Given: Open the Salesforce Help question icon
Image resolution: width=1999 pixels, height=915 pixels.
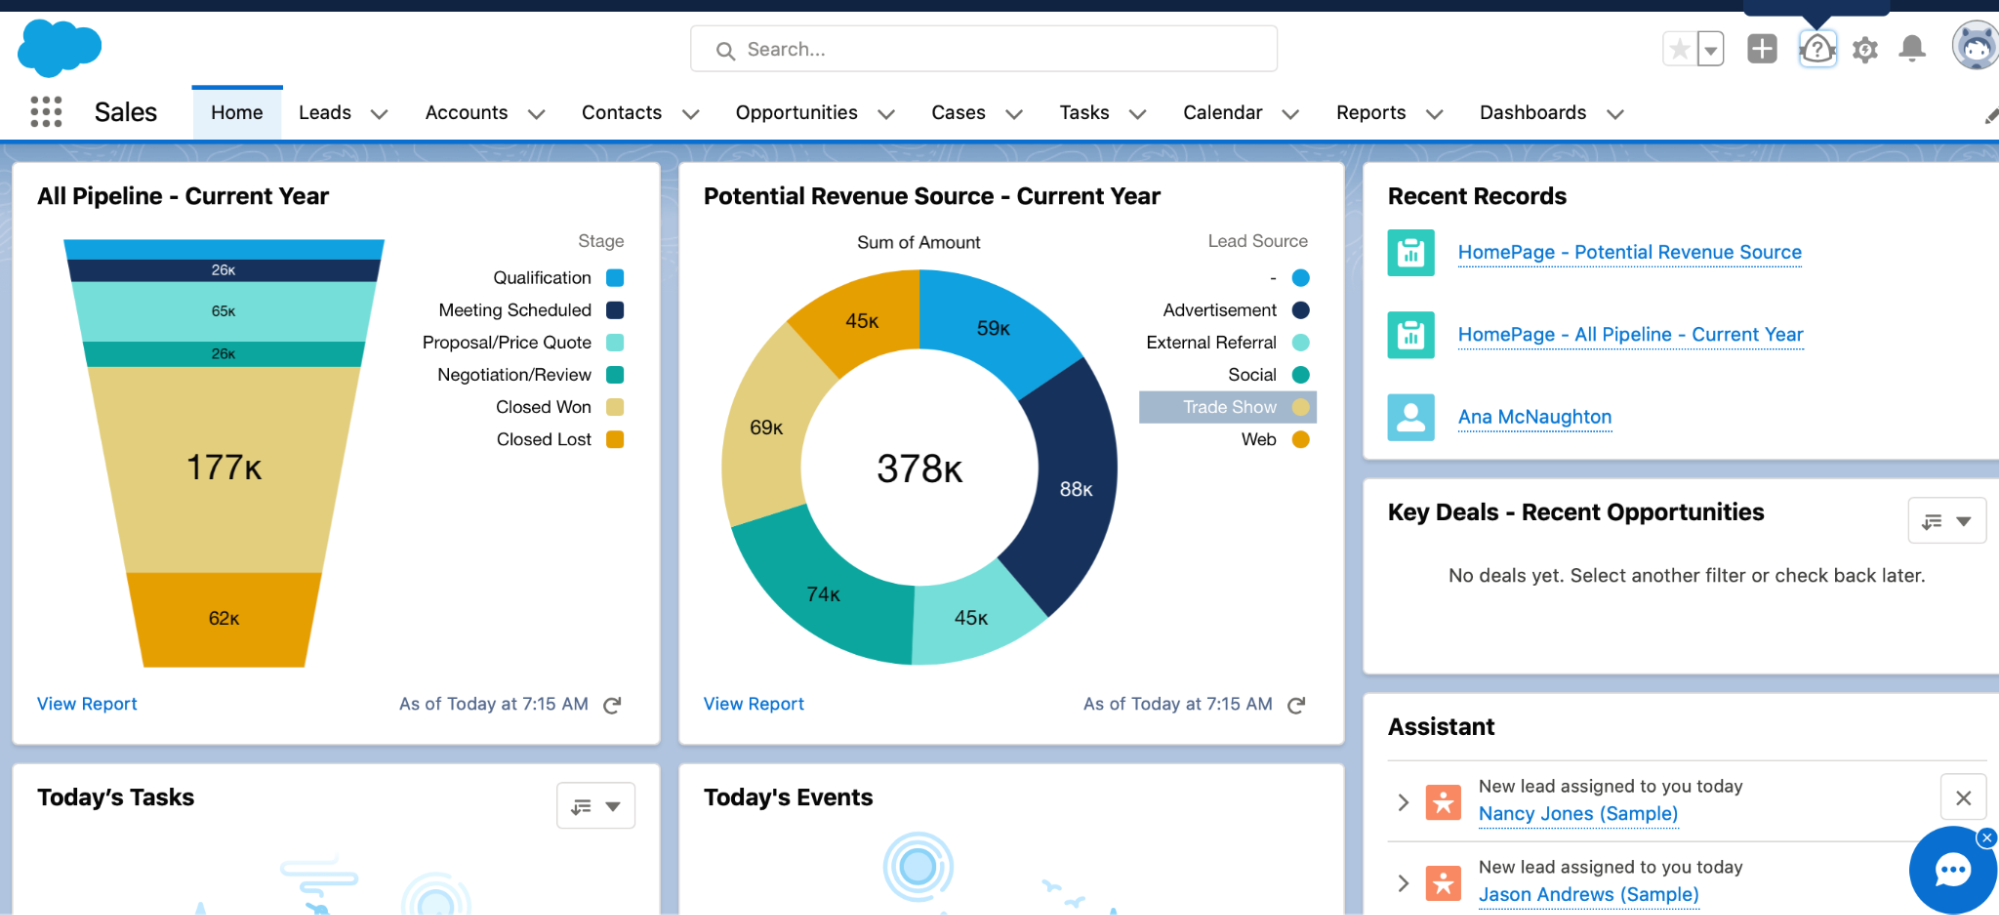Looking at the screenshot, I should pyautogui.click(x=1817, y=48).
